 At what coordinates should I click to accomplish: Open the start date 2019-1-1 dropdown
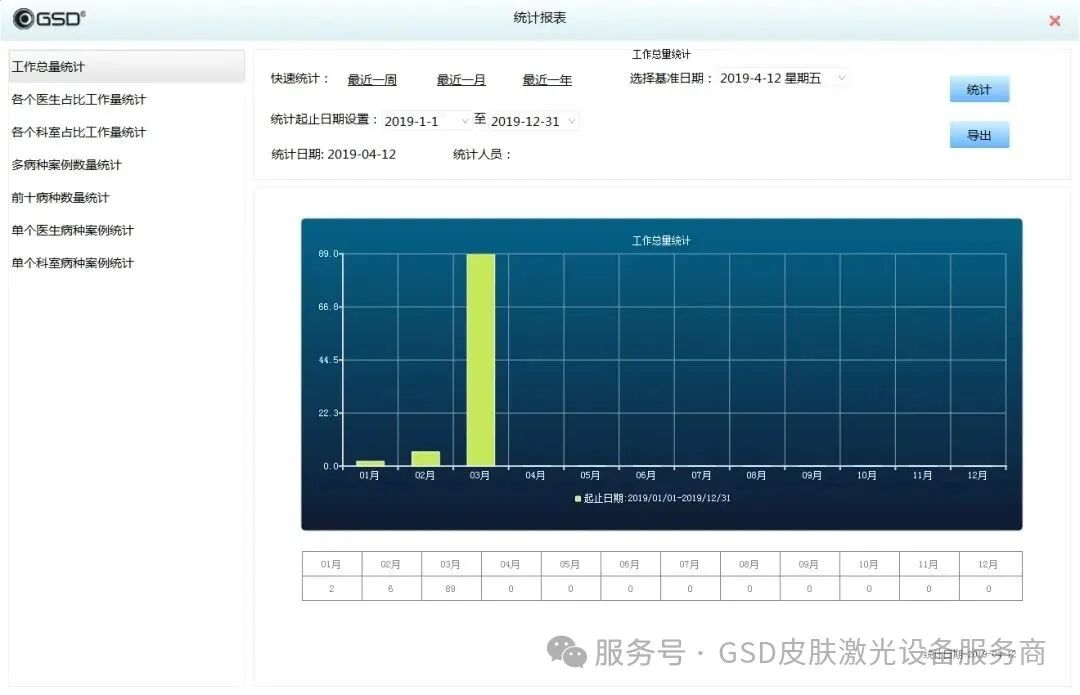click(463, 120)
